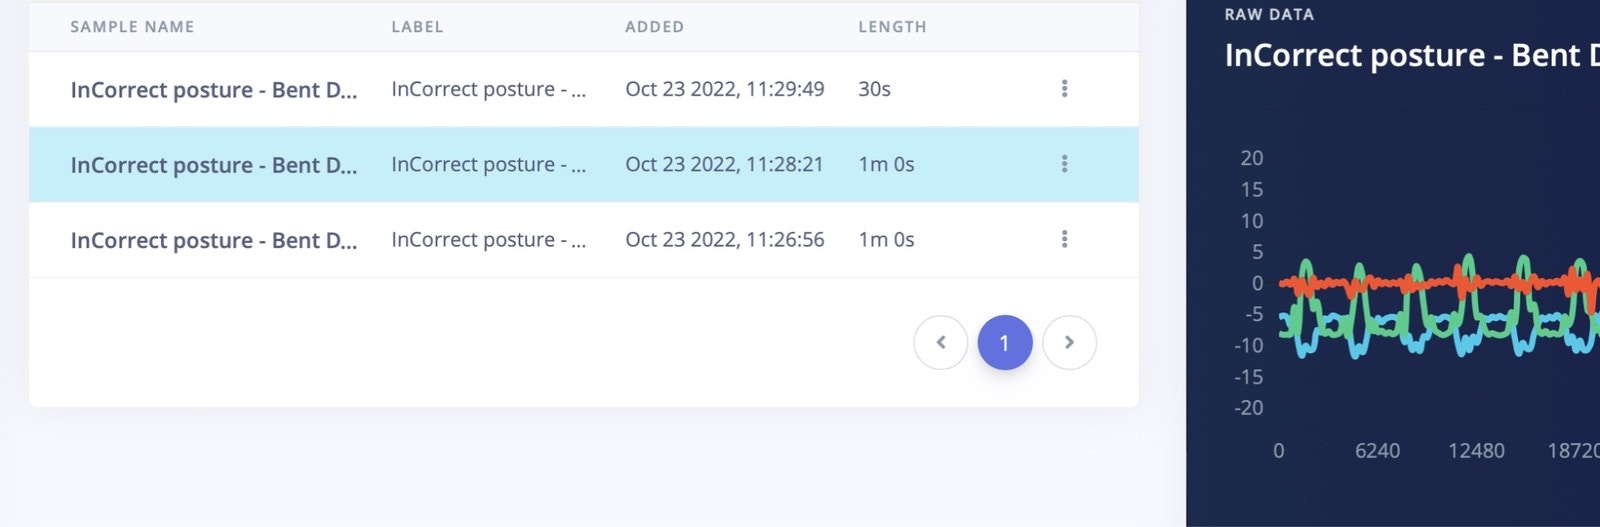Click the ADDED column header
Image resolution: width=1600 pixels, height=527 pixels.
point(654,27)
